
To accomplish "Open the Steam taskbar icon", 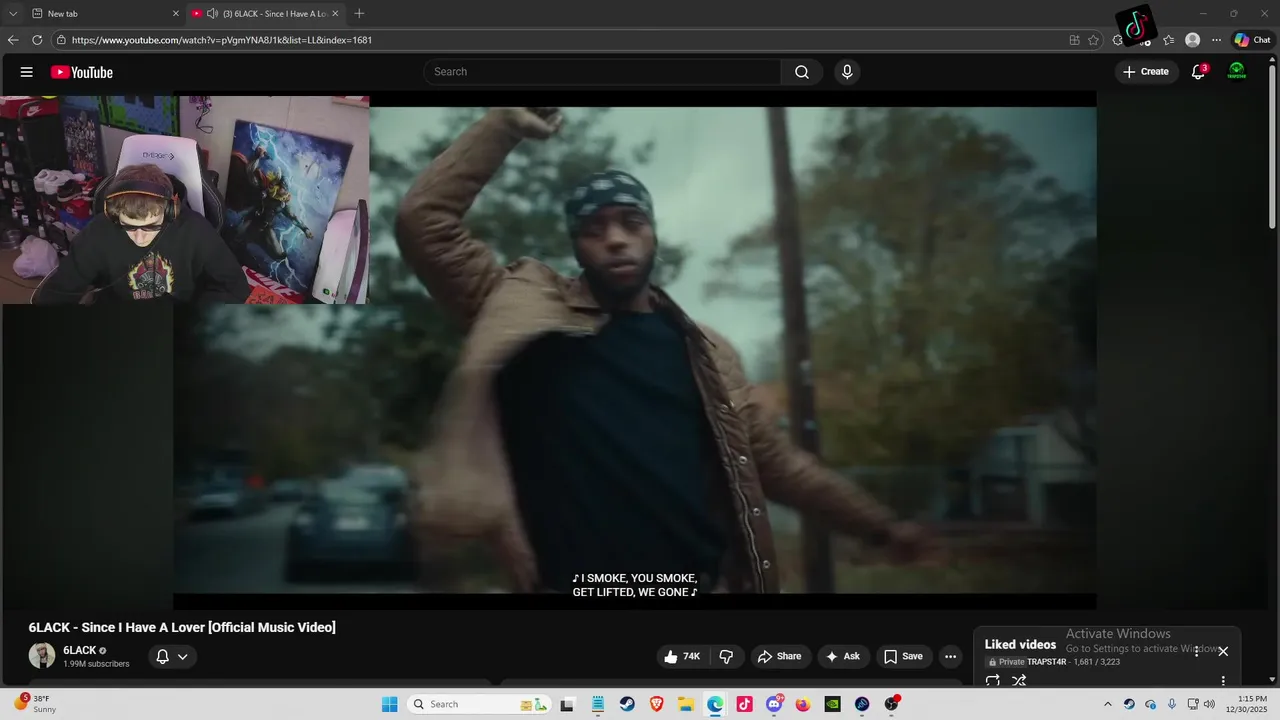I will click(627, 704).
